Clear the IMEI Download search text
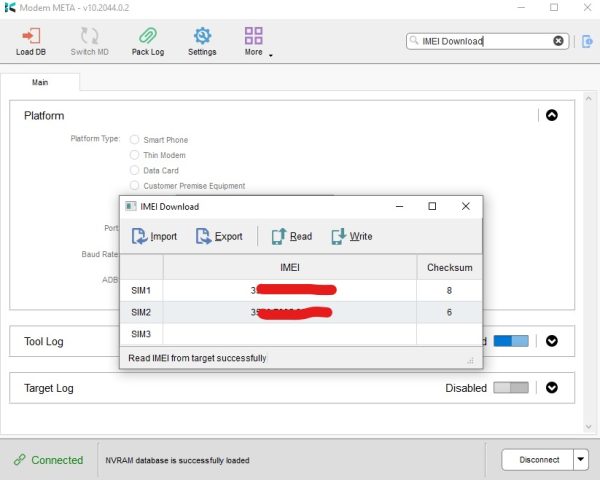The width and height of the screenshot is (600, 480). pyautogui.click(x=558, y=41)
